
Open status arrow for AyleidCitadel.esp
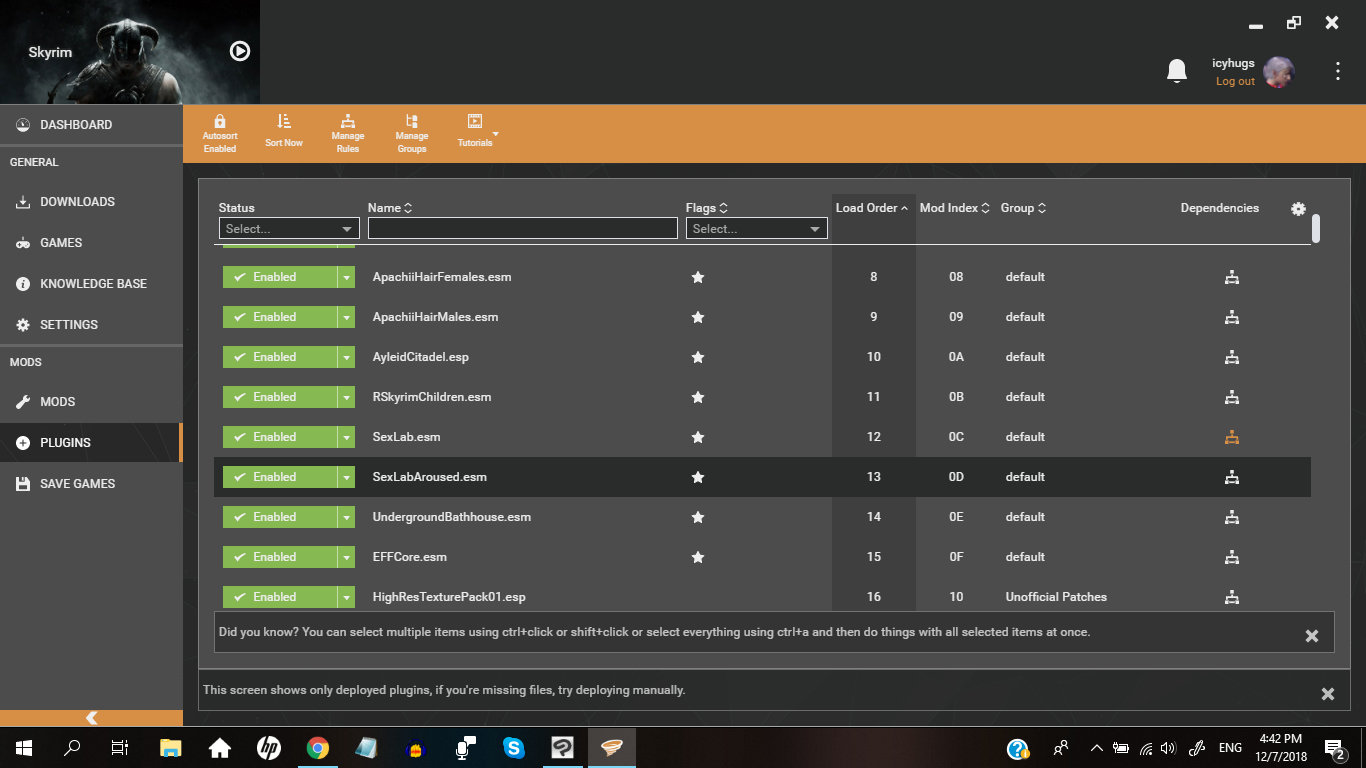pos(346,357)
